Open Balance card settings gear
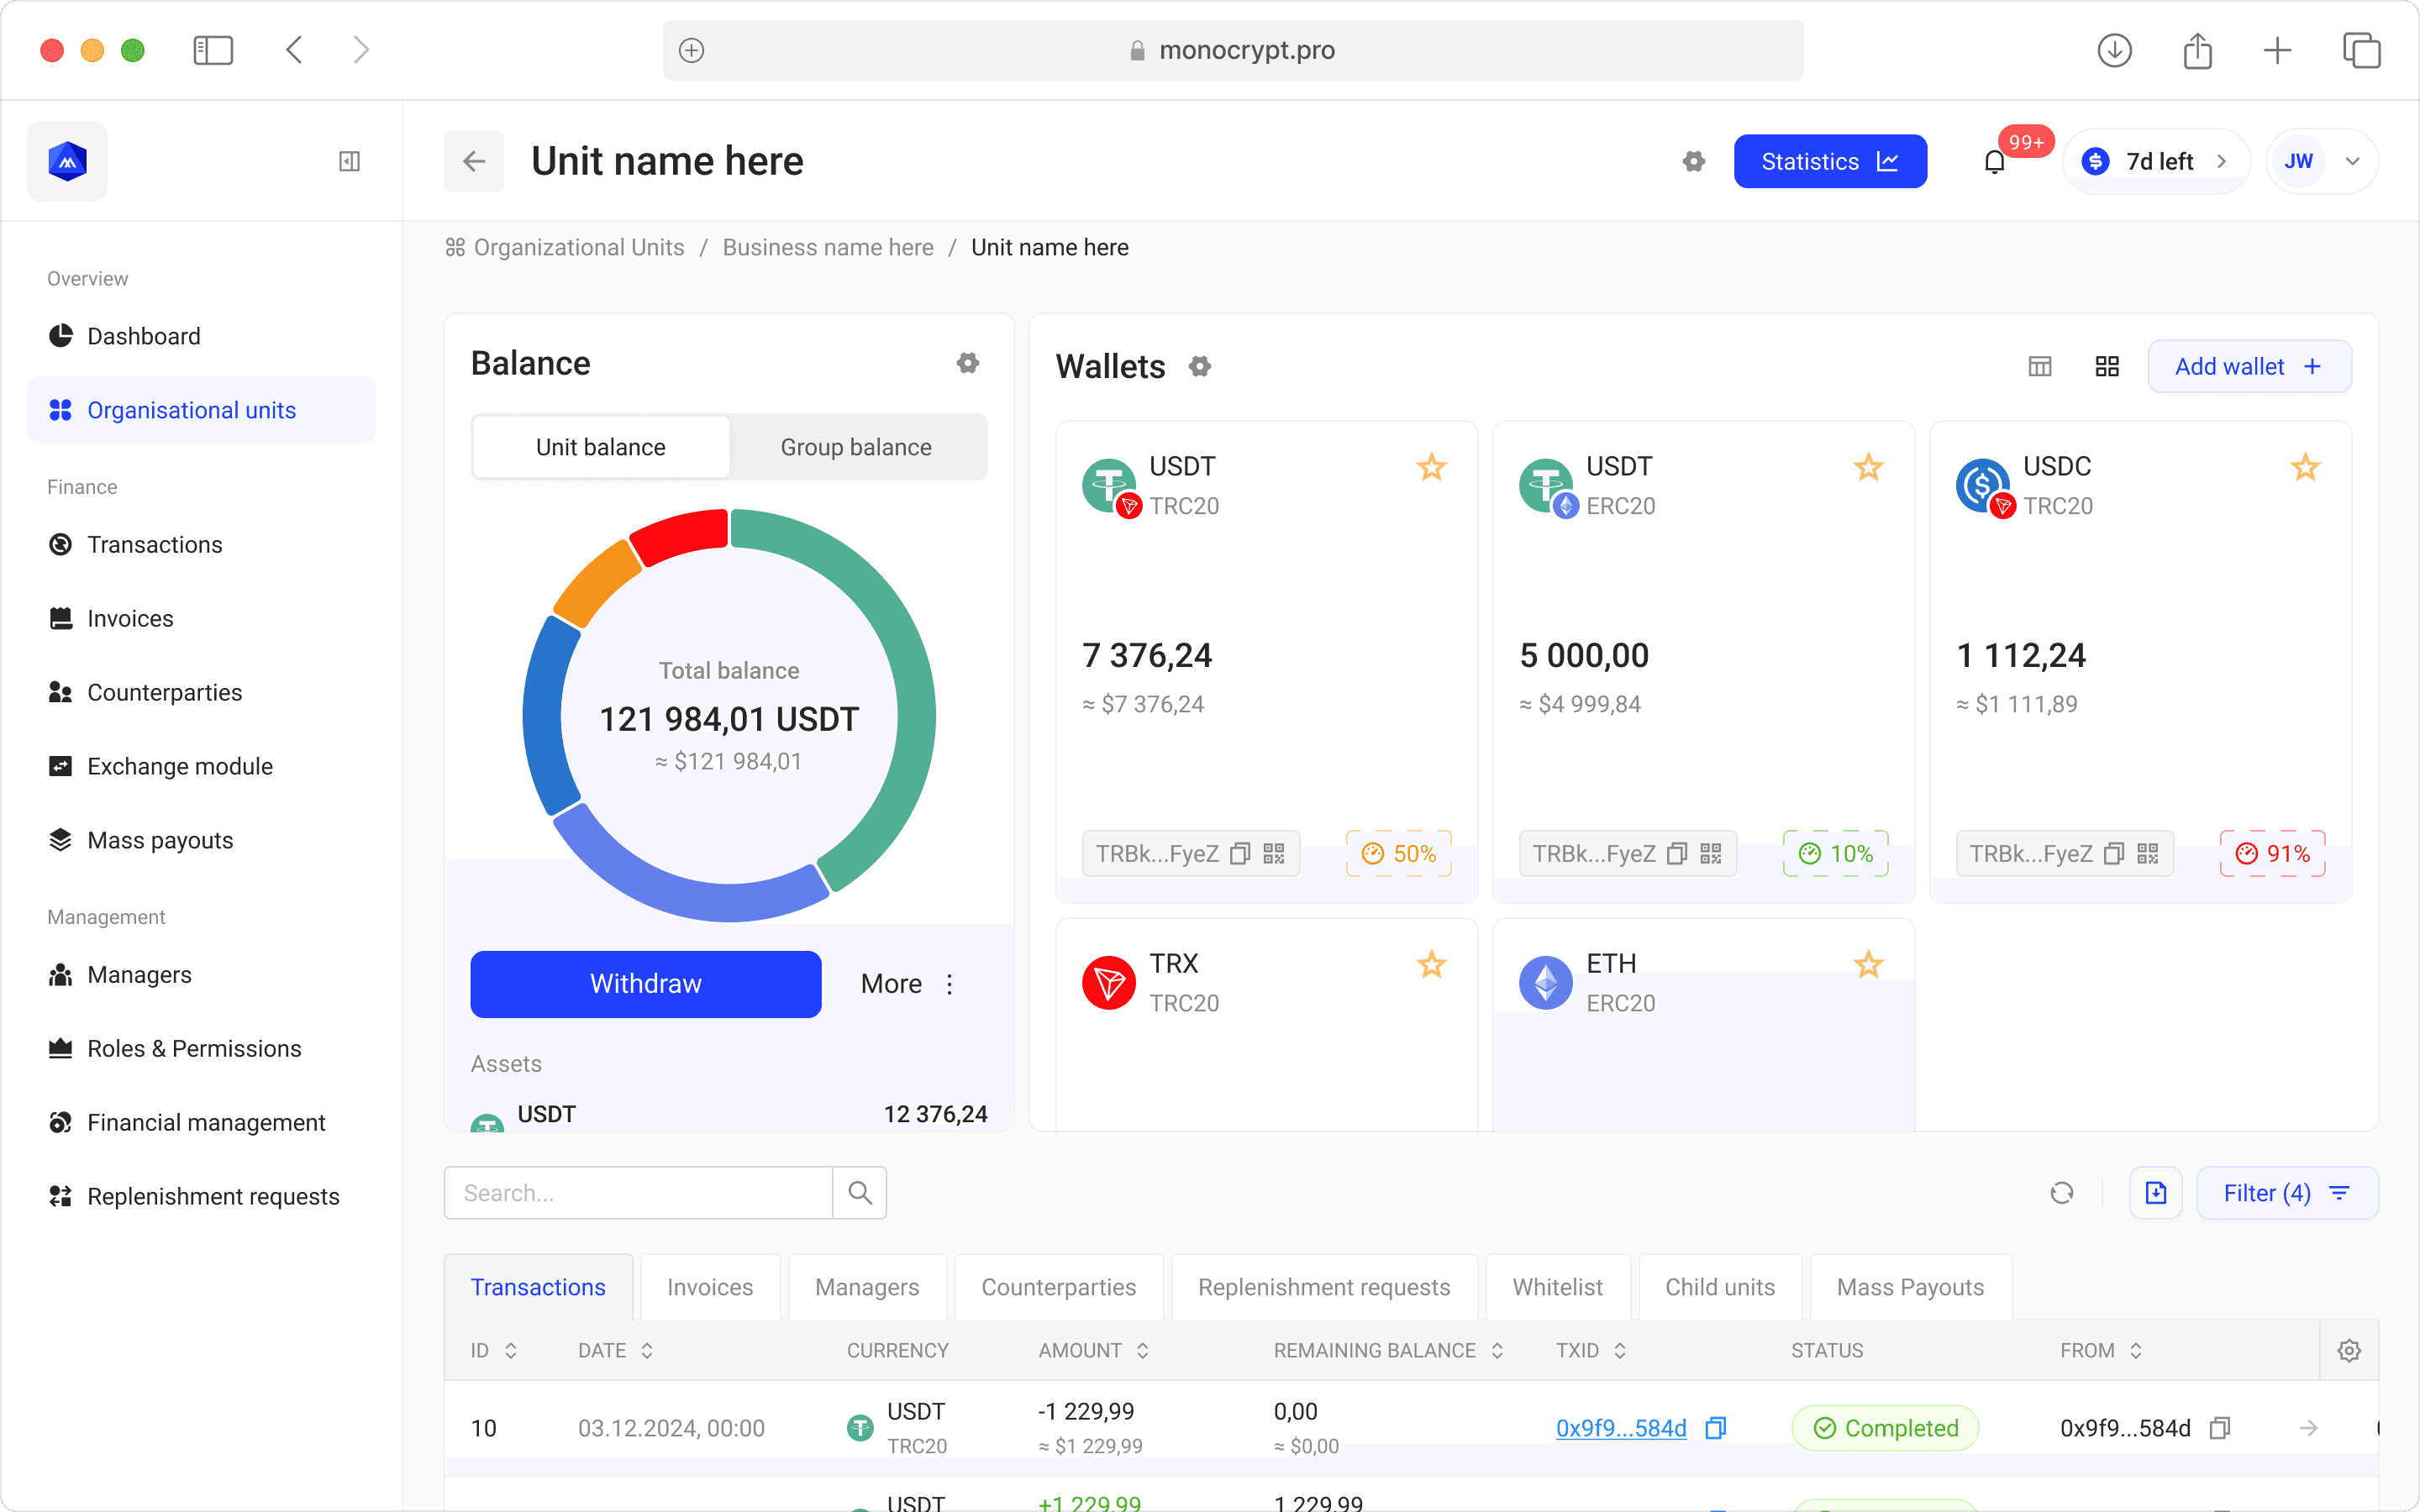Viewport: 2420px width, 1512px height. pos(967,363)
